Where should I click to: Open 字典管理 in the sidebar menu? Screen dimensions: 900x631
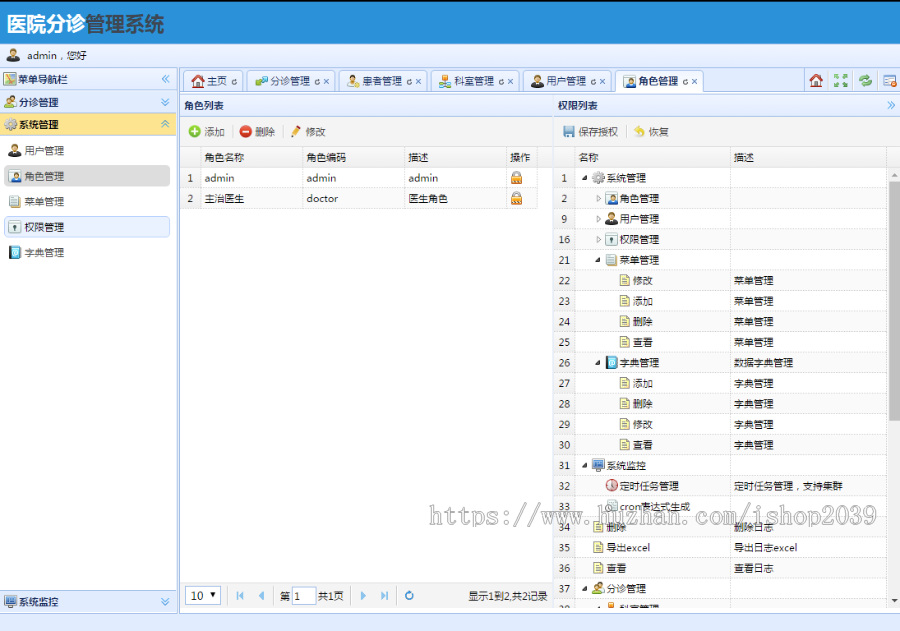pyautogui.click(x=87, y=253)
